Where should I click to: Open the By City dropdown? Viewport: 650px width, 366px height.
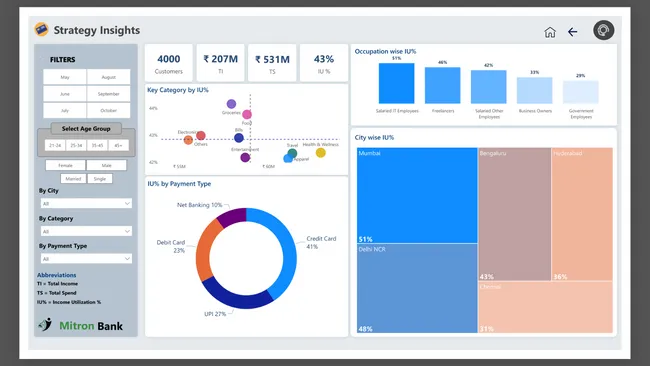click(86, 204)
